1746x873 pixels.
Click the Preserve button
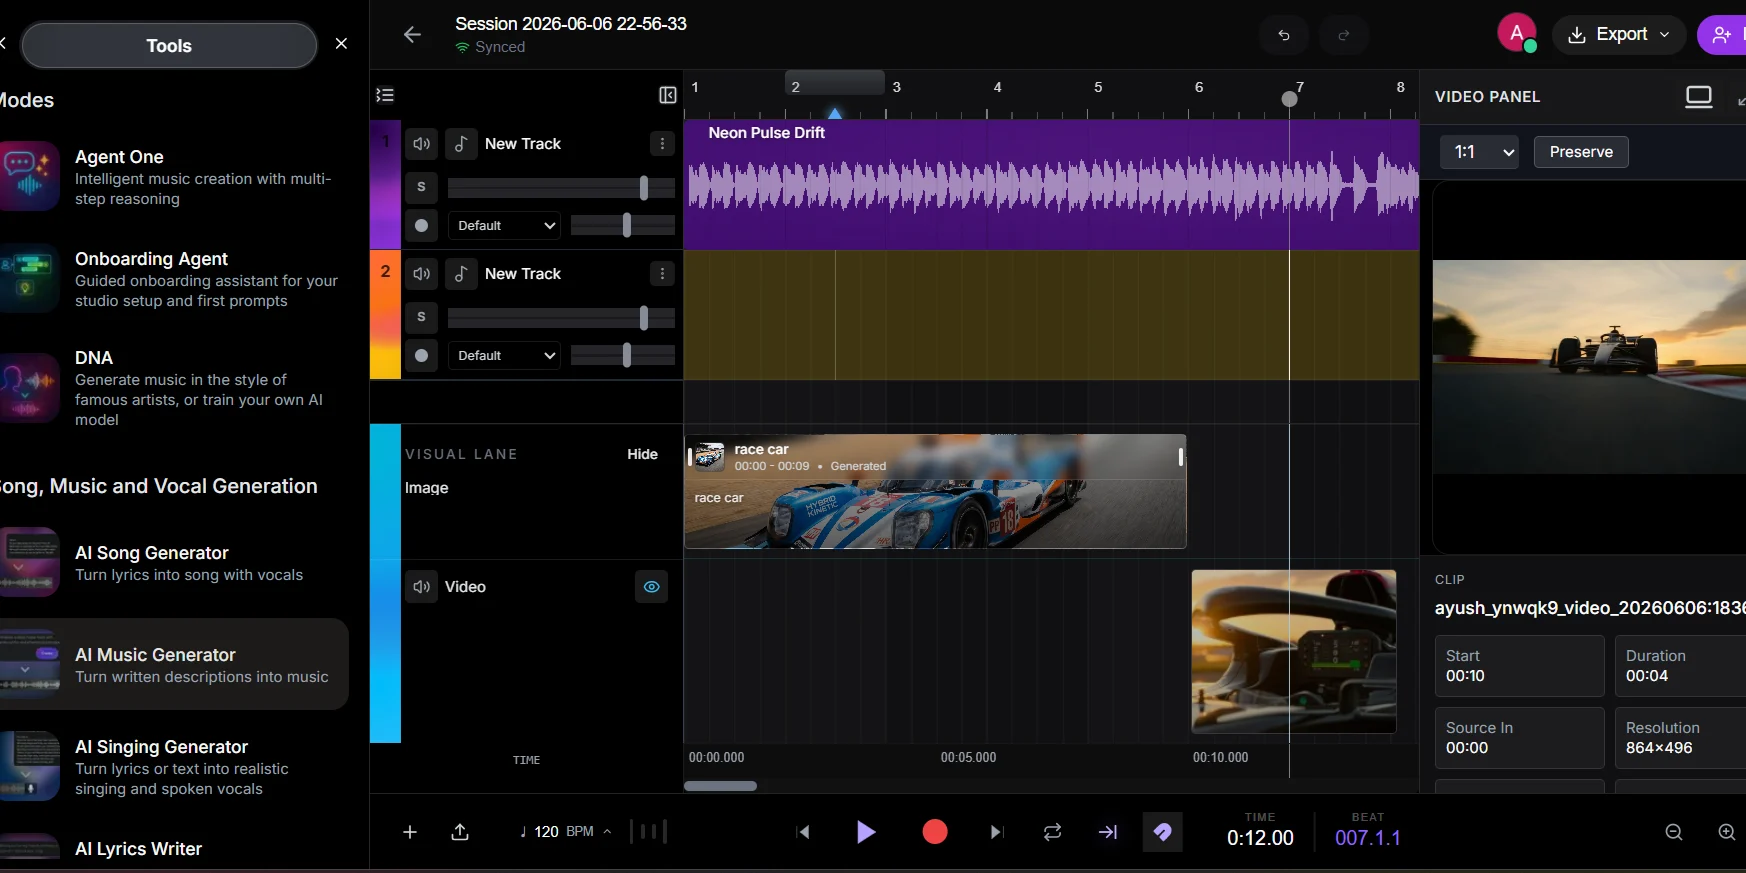(x=1581, y=152)
